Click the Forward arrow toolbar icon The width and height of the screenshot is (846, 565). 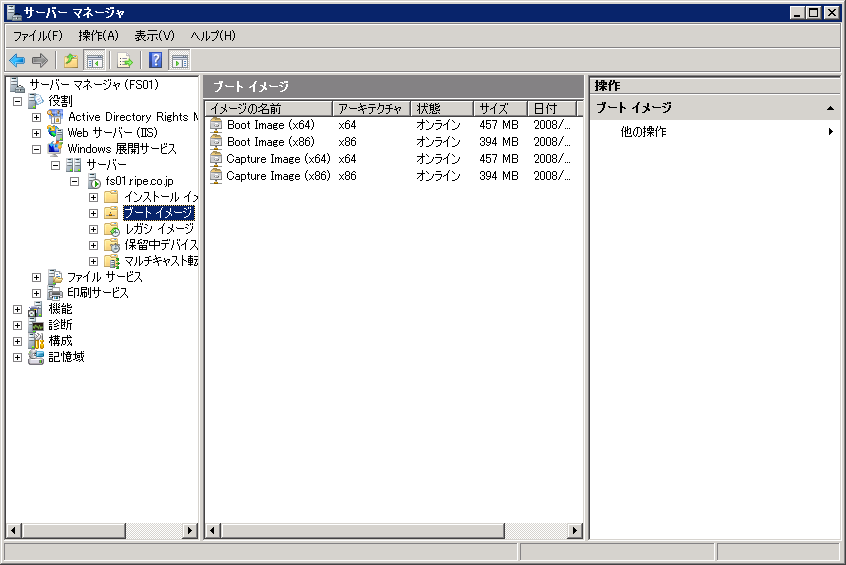40,60
